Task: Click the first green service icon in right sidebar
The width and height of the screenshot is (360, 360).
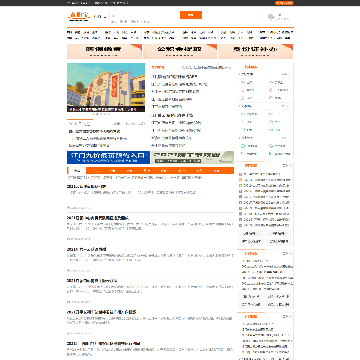Action: [x=243, y=146]
